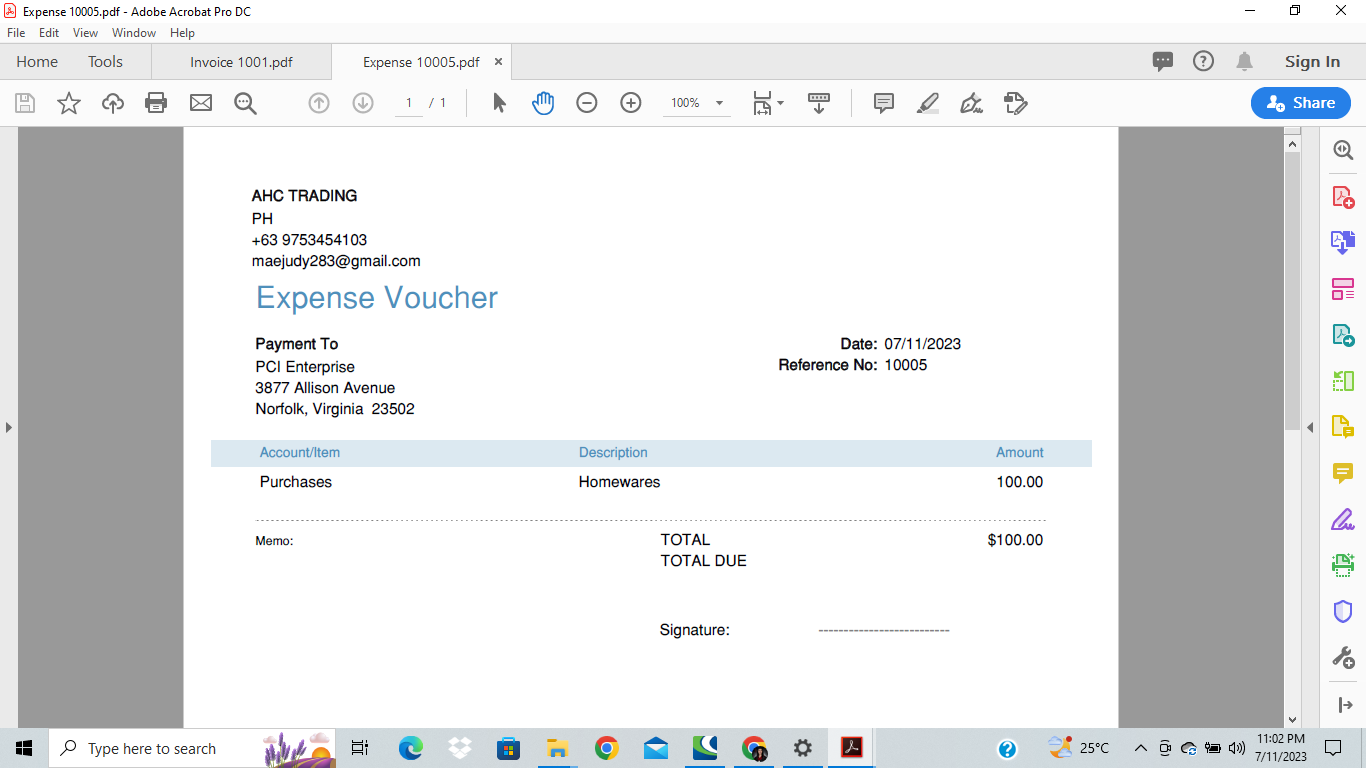Open the stamp tool in toolbar

[x=1015, y=103]
